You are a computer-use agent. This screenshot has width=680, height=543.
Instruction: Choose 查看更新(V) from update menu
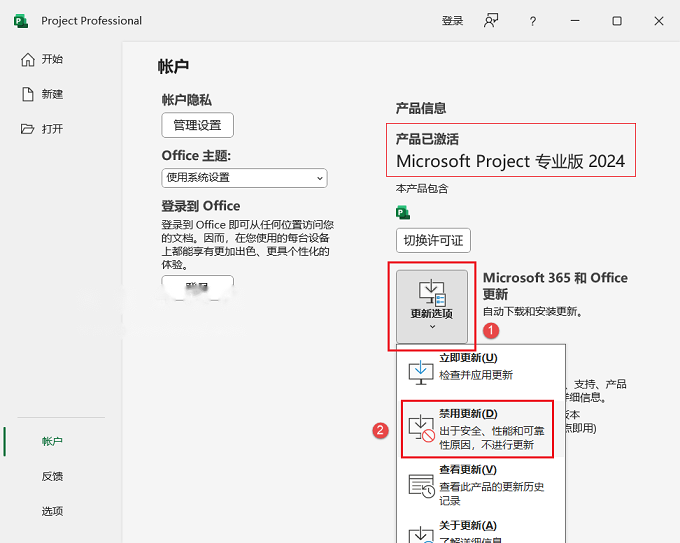481,484
